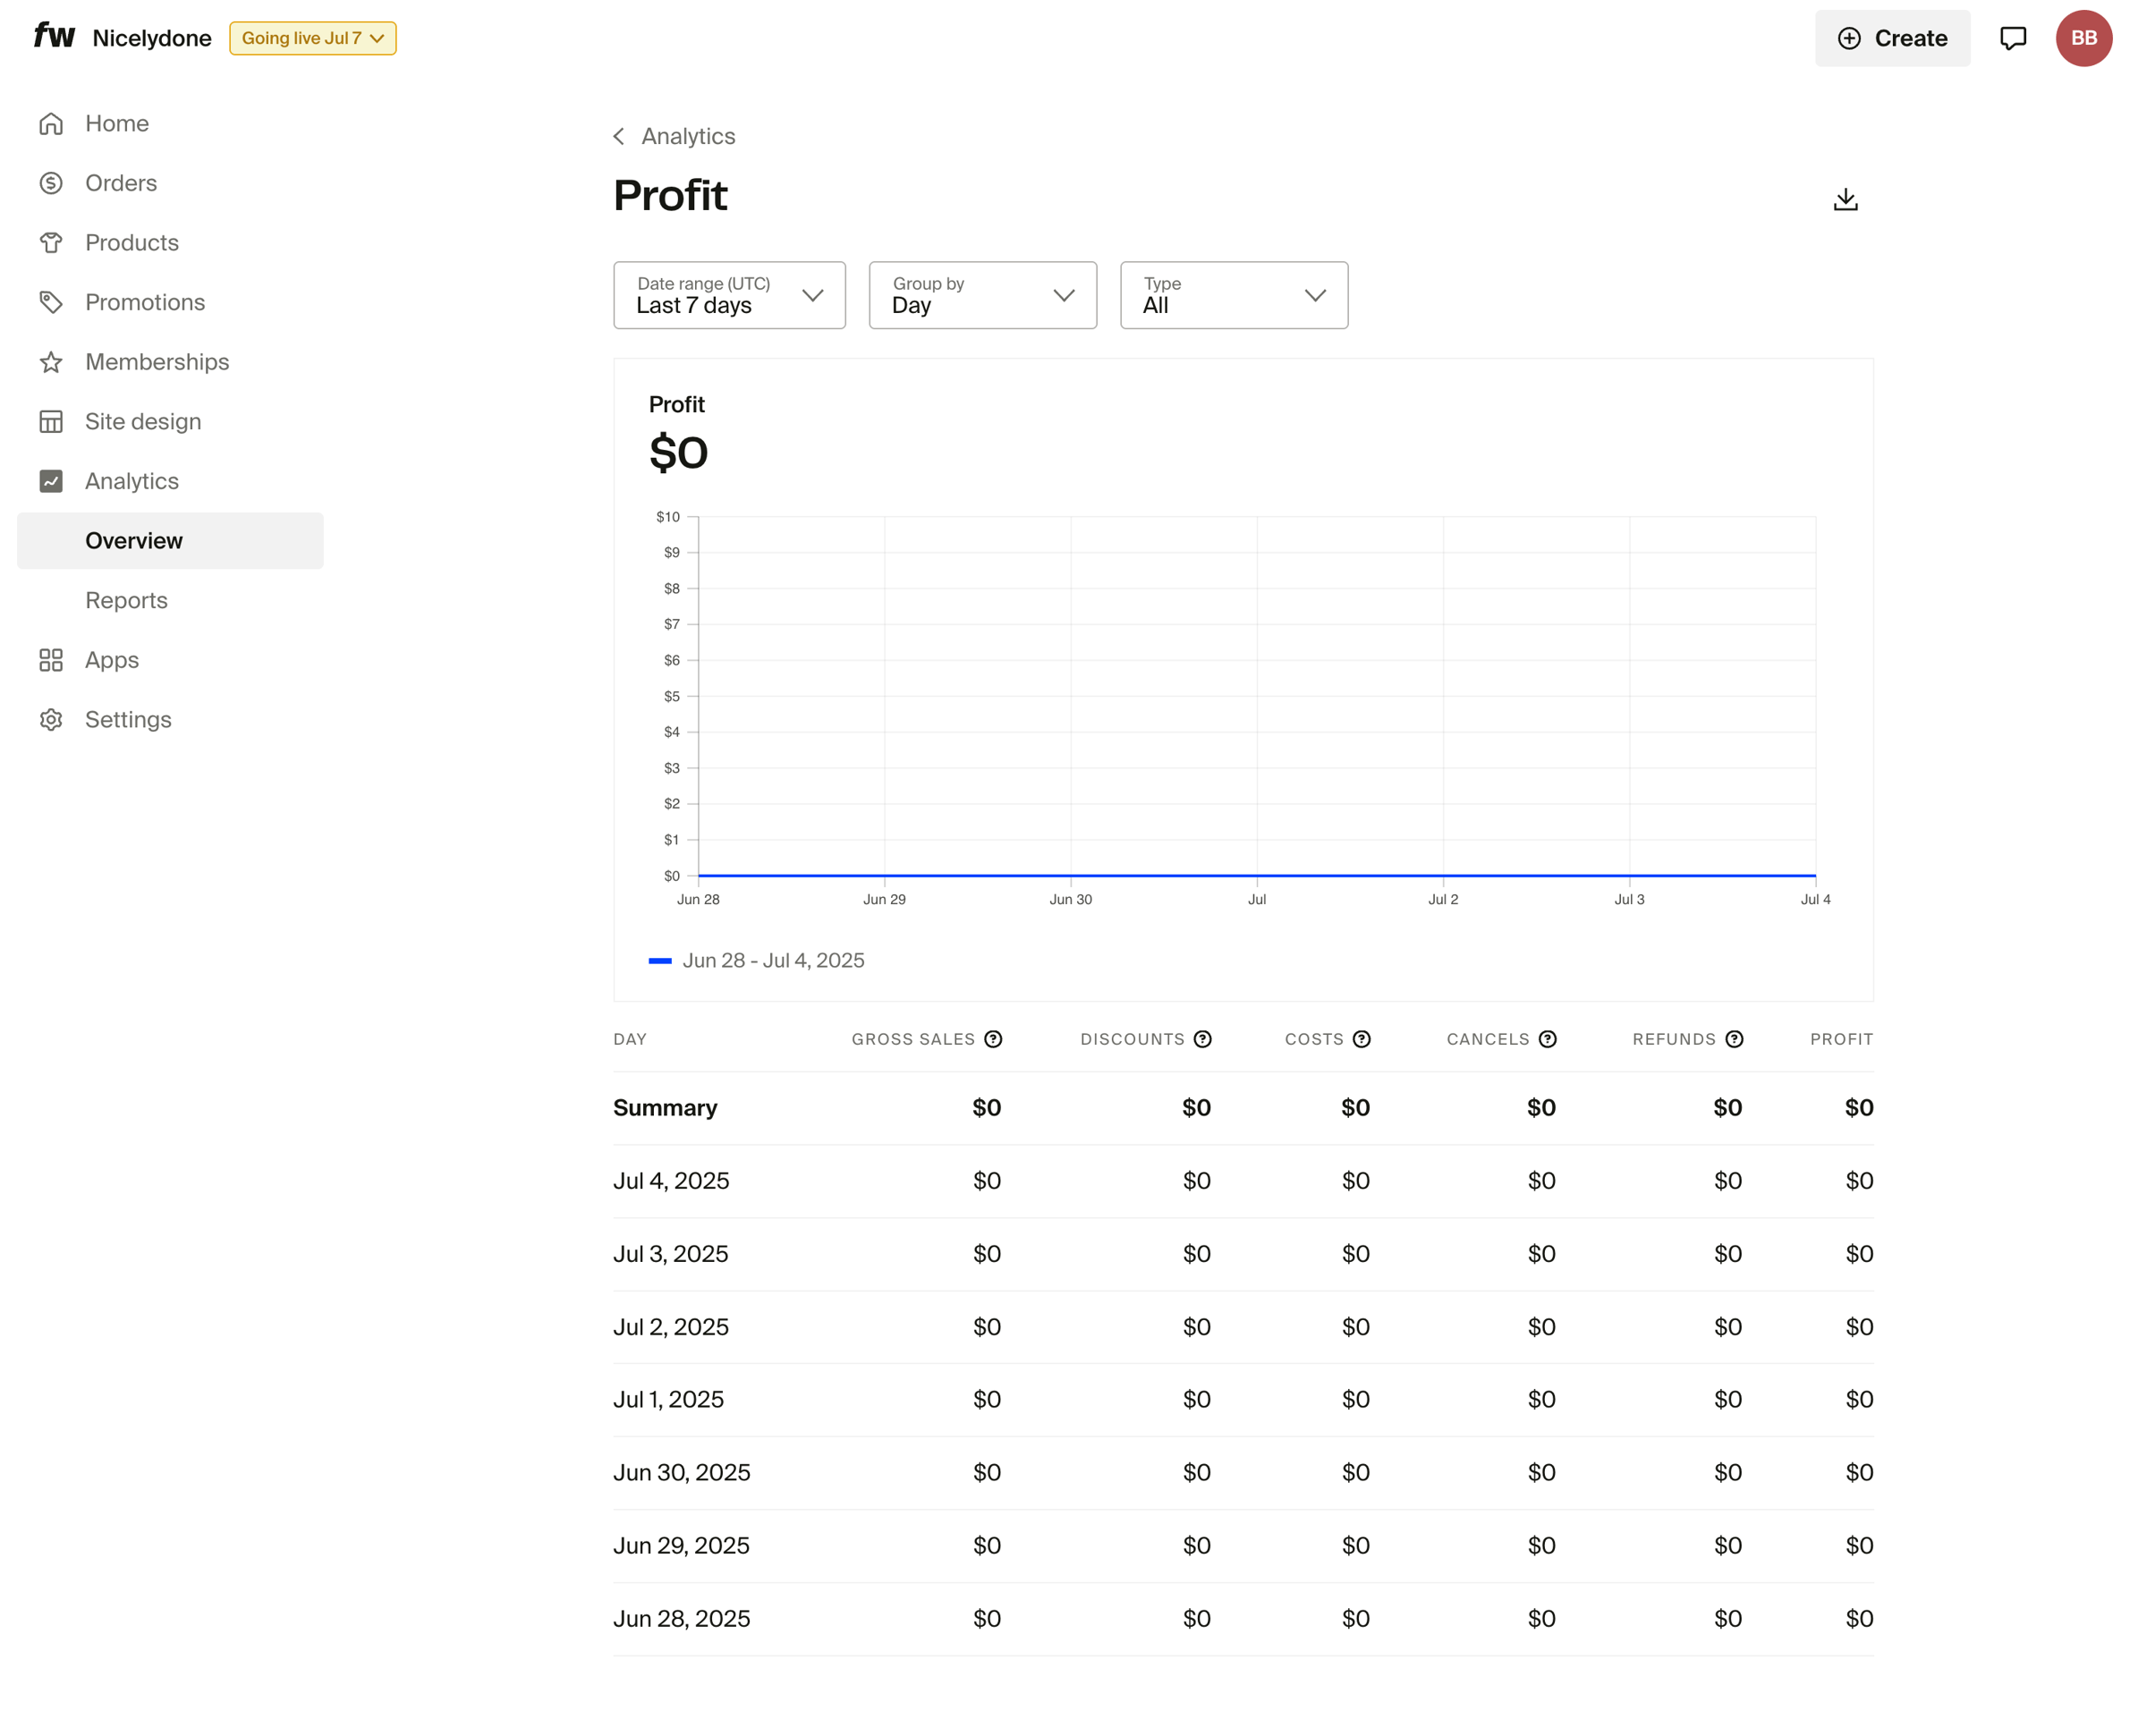Click the Analytics chart icon
This screenshot has width=2147, height=1736.
click(x=51, y=481)
